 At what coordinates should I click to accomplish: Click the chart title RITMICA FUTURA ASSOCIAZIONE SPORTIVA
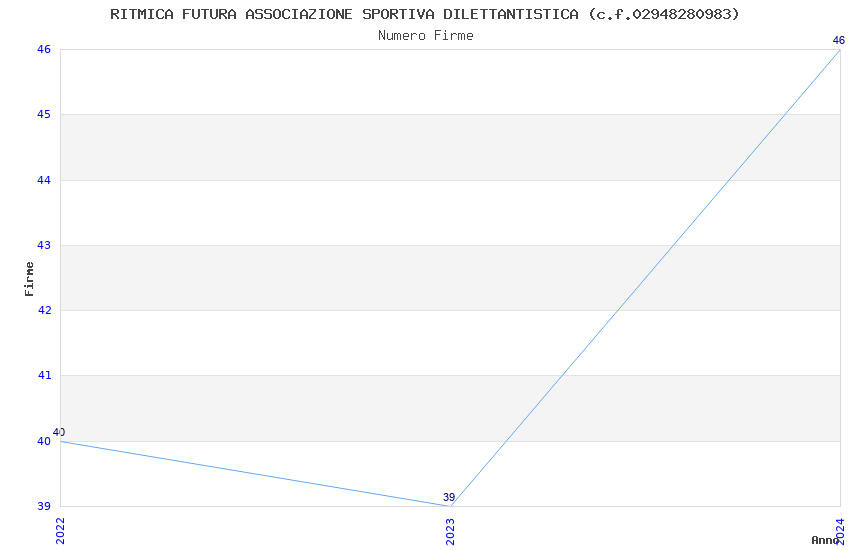point(425,14)
